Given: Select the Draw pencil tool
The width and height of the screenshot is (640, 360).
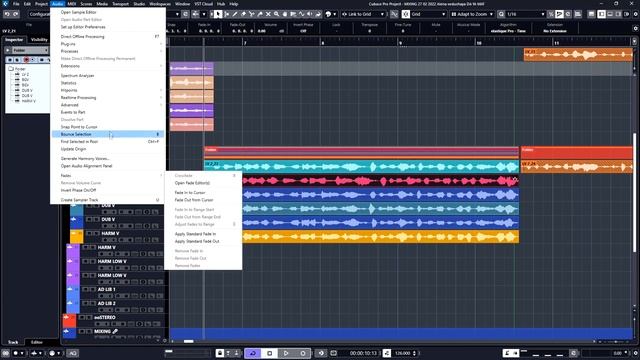Looking at the screenshot, I should pyautogui.click(x=235, y=14).
